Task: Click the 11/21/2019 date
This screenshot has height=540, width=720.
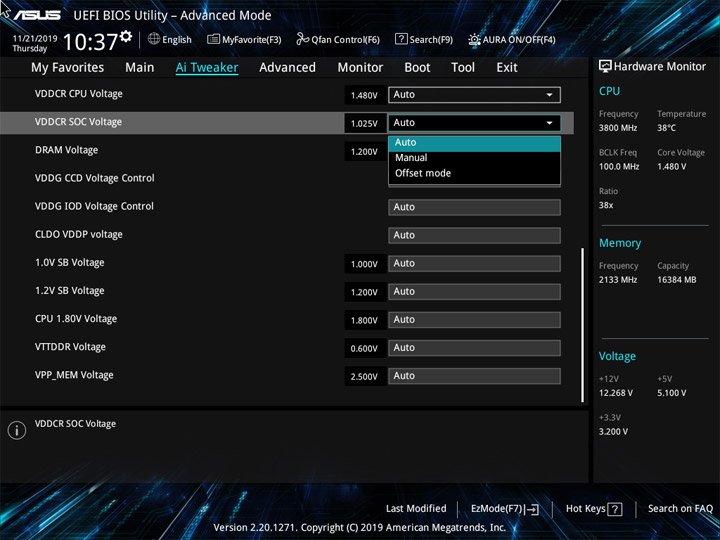Action: click(35, 39)
